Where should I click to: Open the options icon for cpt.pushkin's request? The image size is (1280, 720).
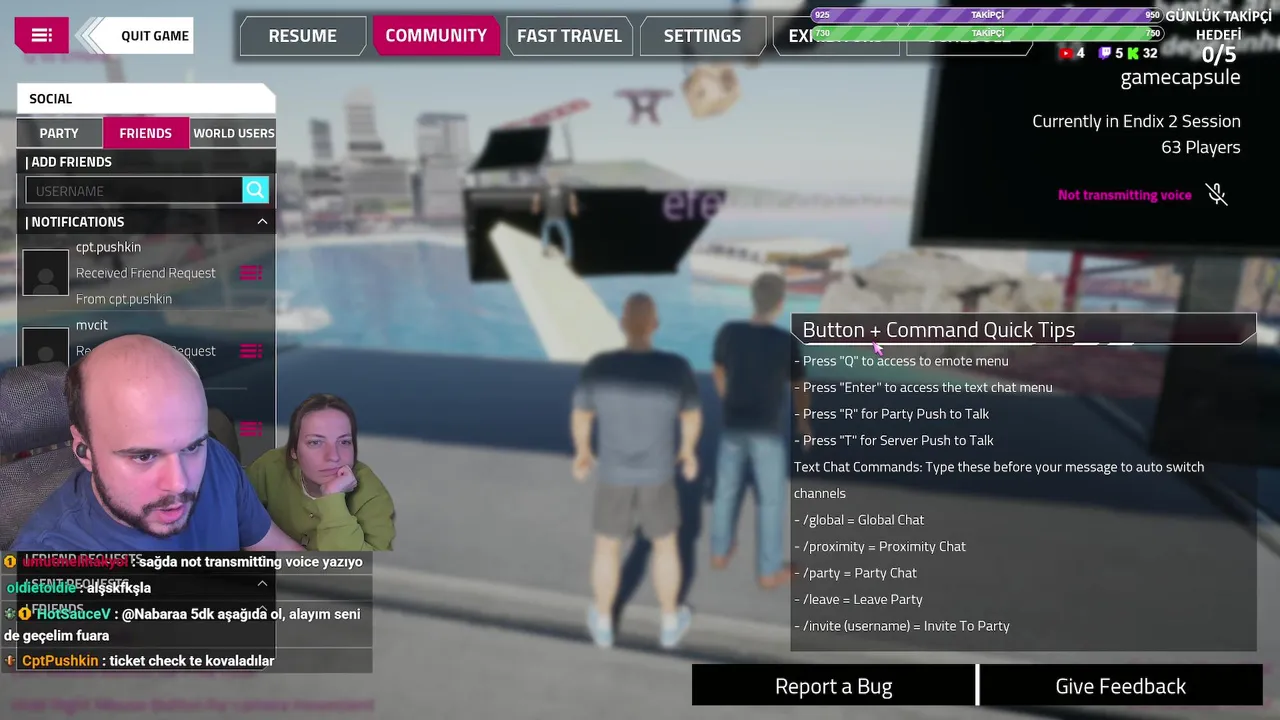pyautogui.click(x=251, y=273)
